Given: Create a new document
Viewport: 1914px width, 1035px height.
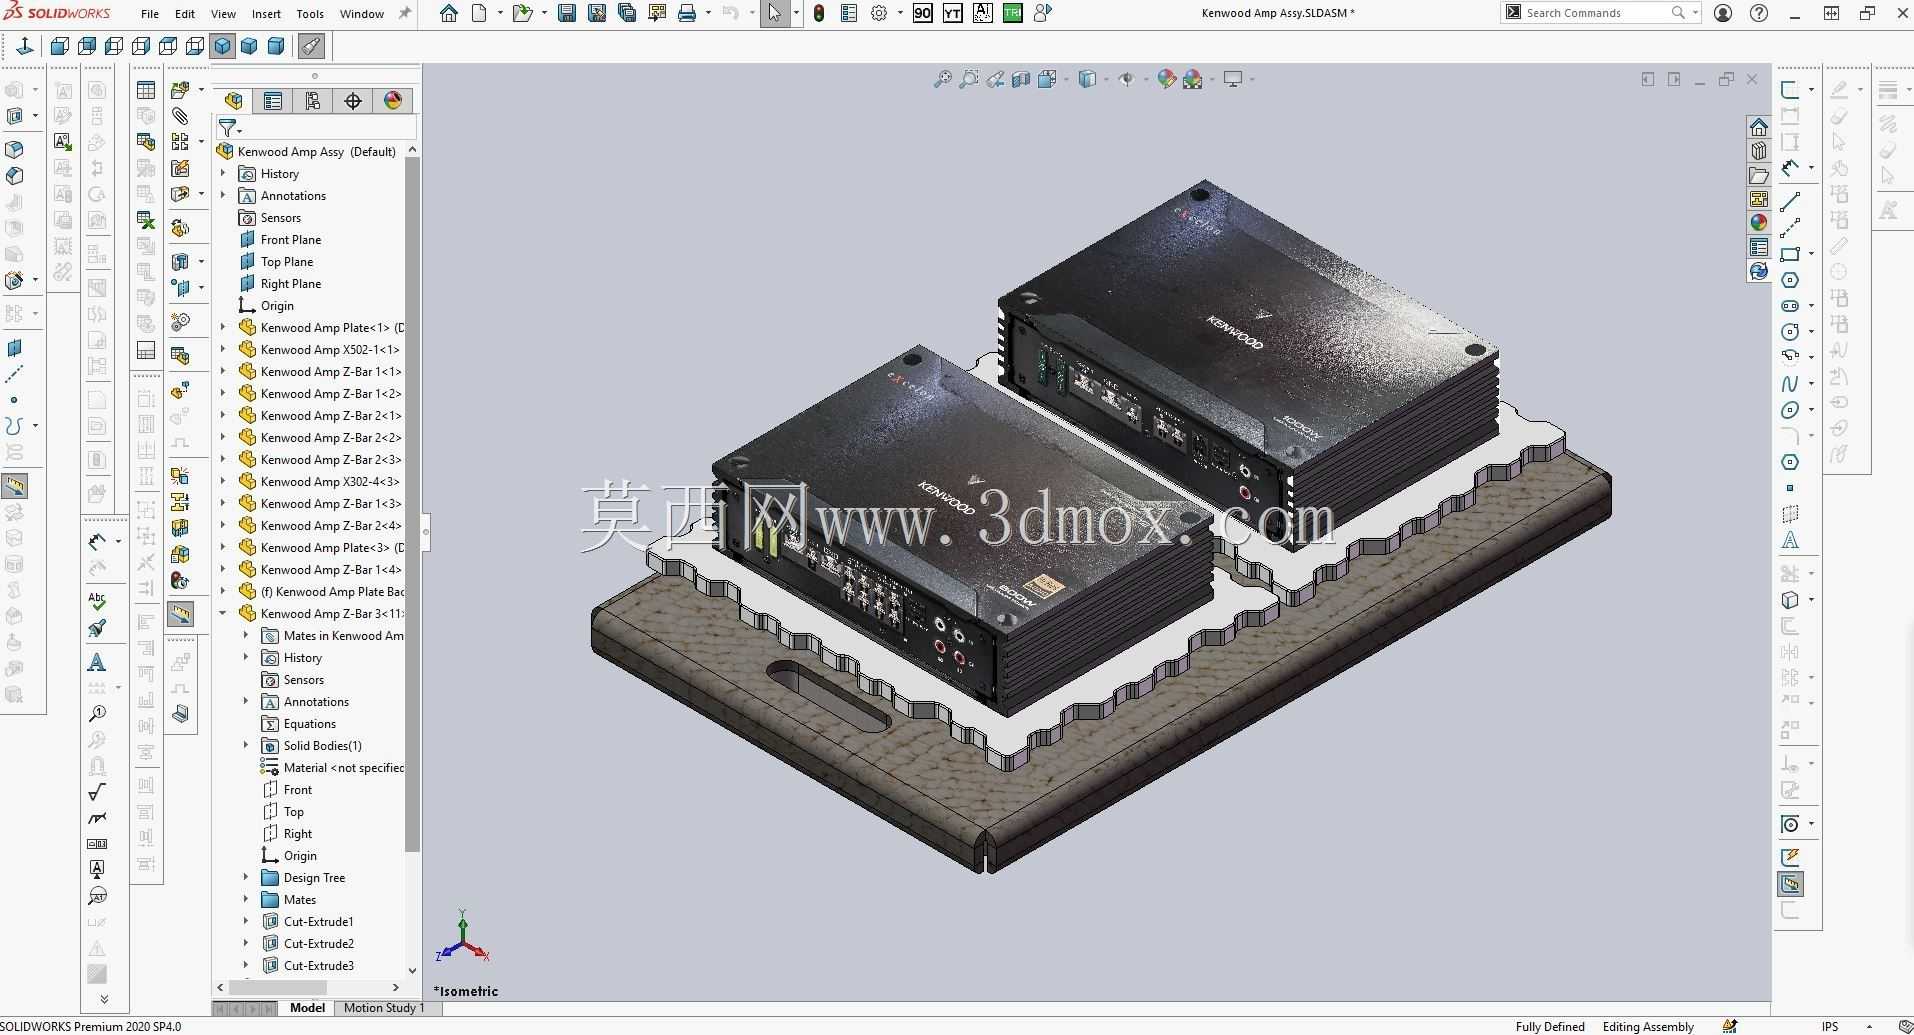Looking at the screenshot, I should (480, 13).
